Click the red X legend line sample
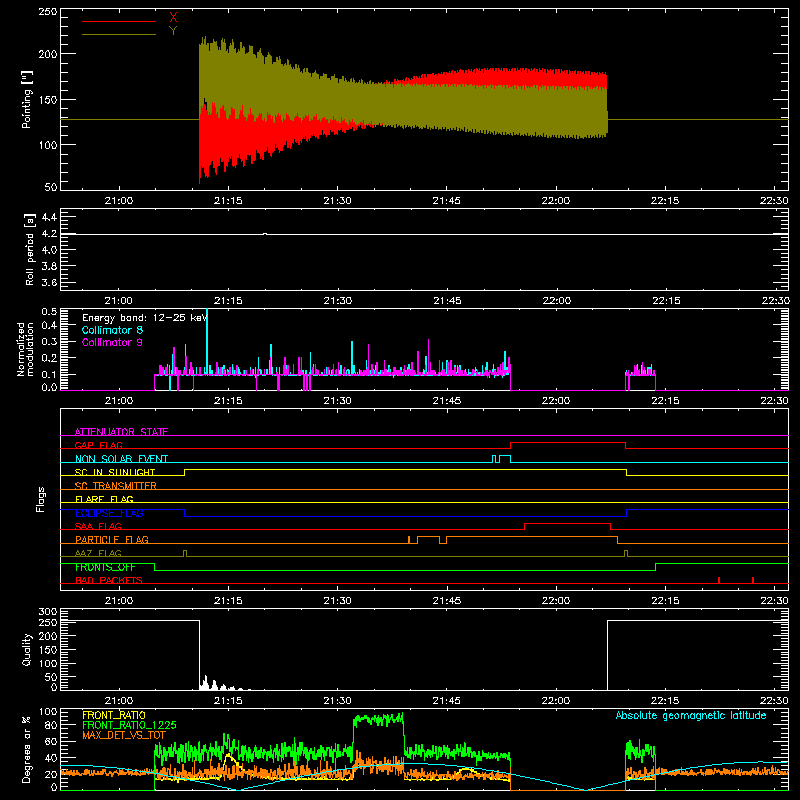The height and width of the screenshot is (800, 800). [x=119, y=21]
